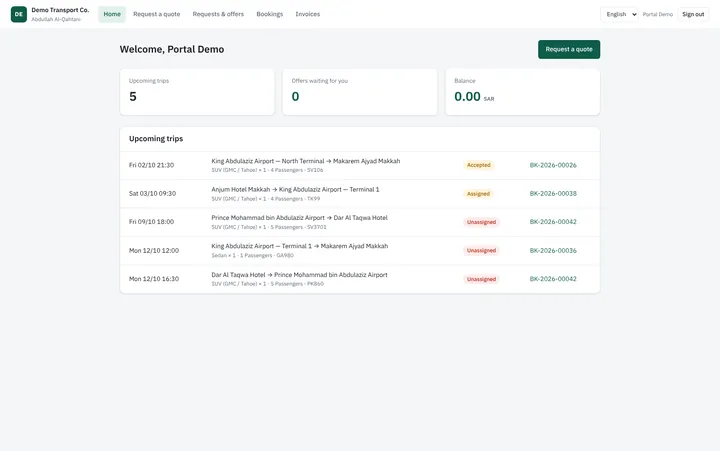Open booking link BK-2026-00038

tap(553, 193)
